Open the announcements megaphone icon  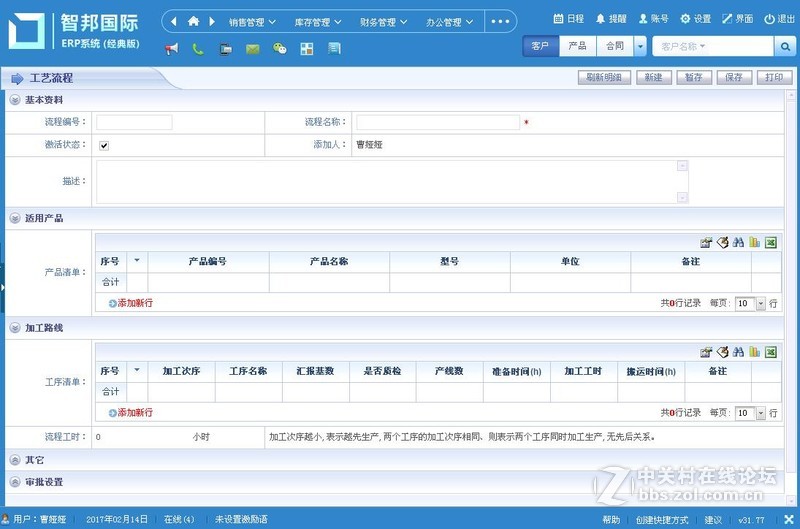click(172, 49)
